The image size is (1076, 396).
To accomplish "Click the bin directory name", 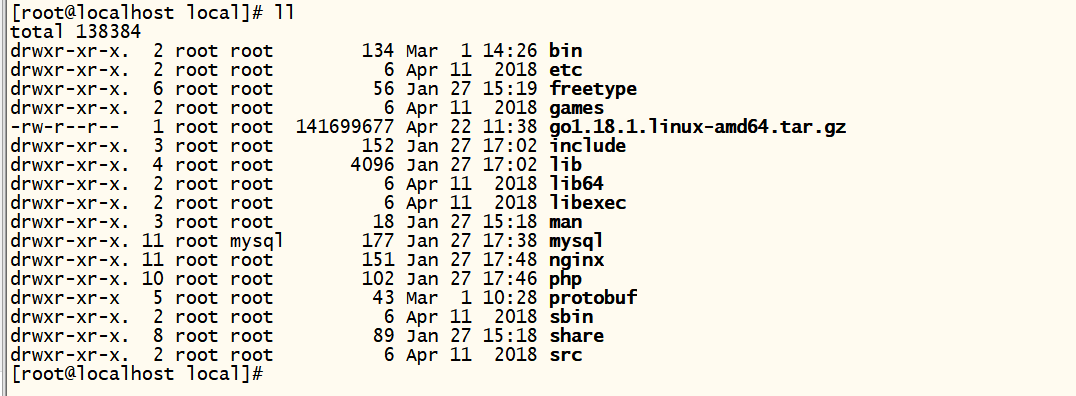I will [565, 51].
